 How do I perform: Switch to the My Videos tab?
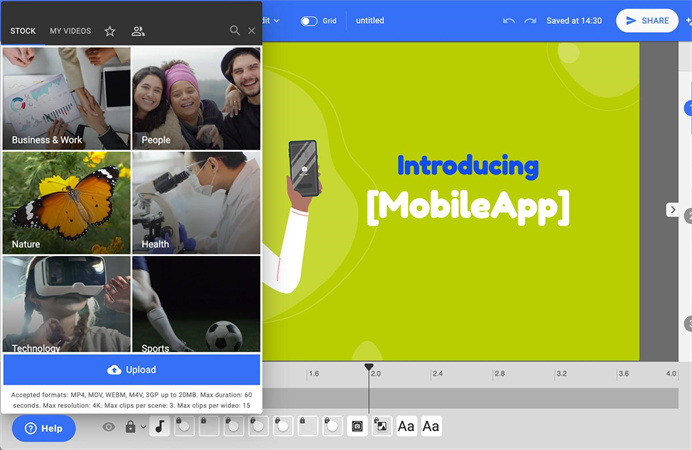[70, 31]
